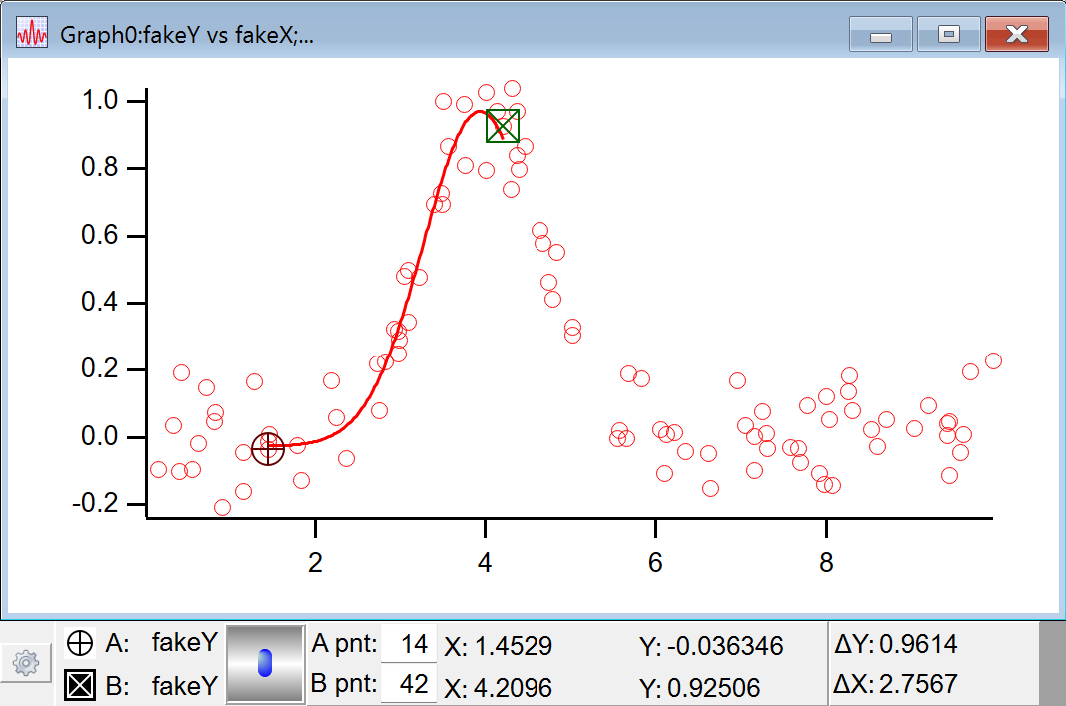The image size is (1066, 706).
Task: Click the 6 tick label on bottom axis
Action: (655, 563)
